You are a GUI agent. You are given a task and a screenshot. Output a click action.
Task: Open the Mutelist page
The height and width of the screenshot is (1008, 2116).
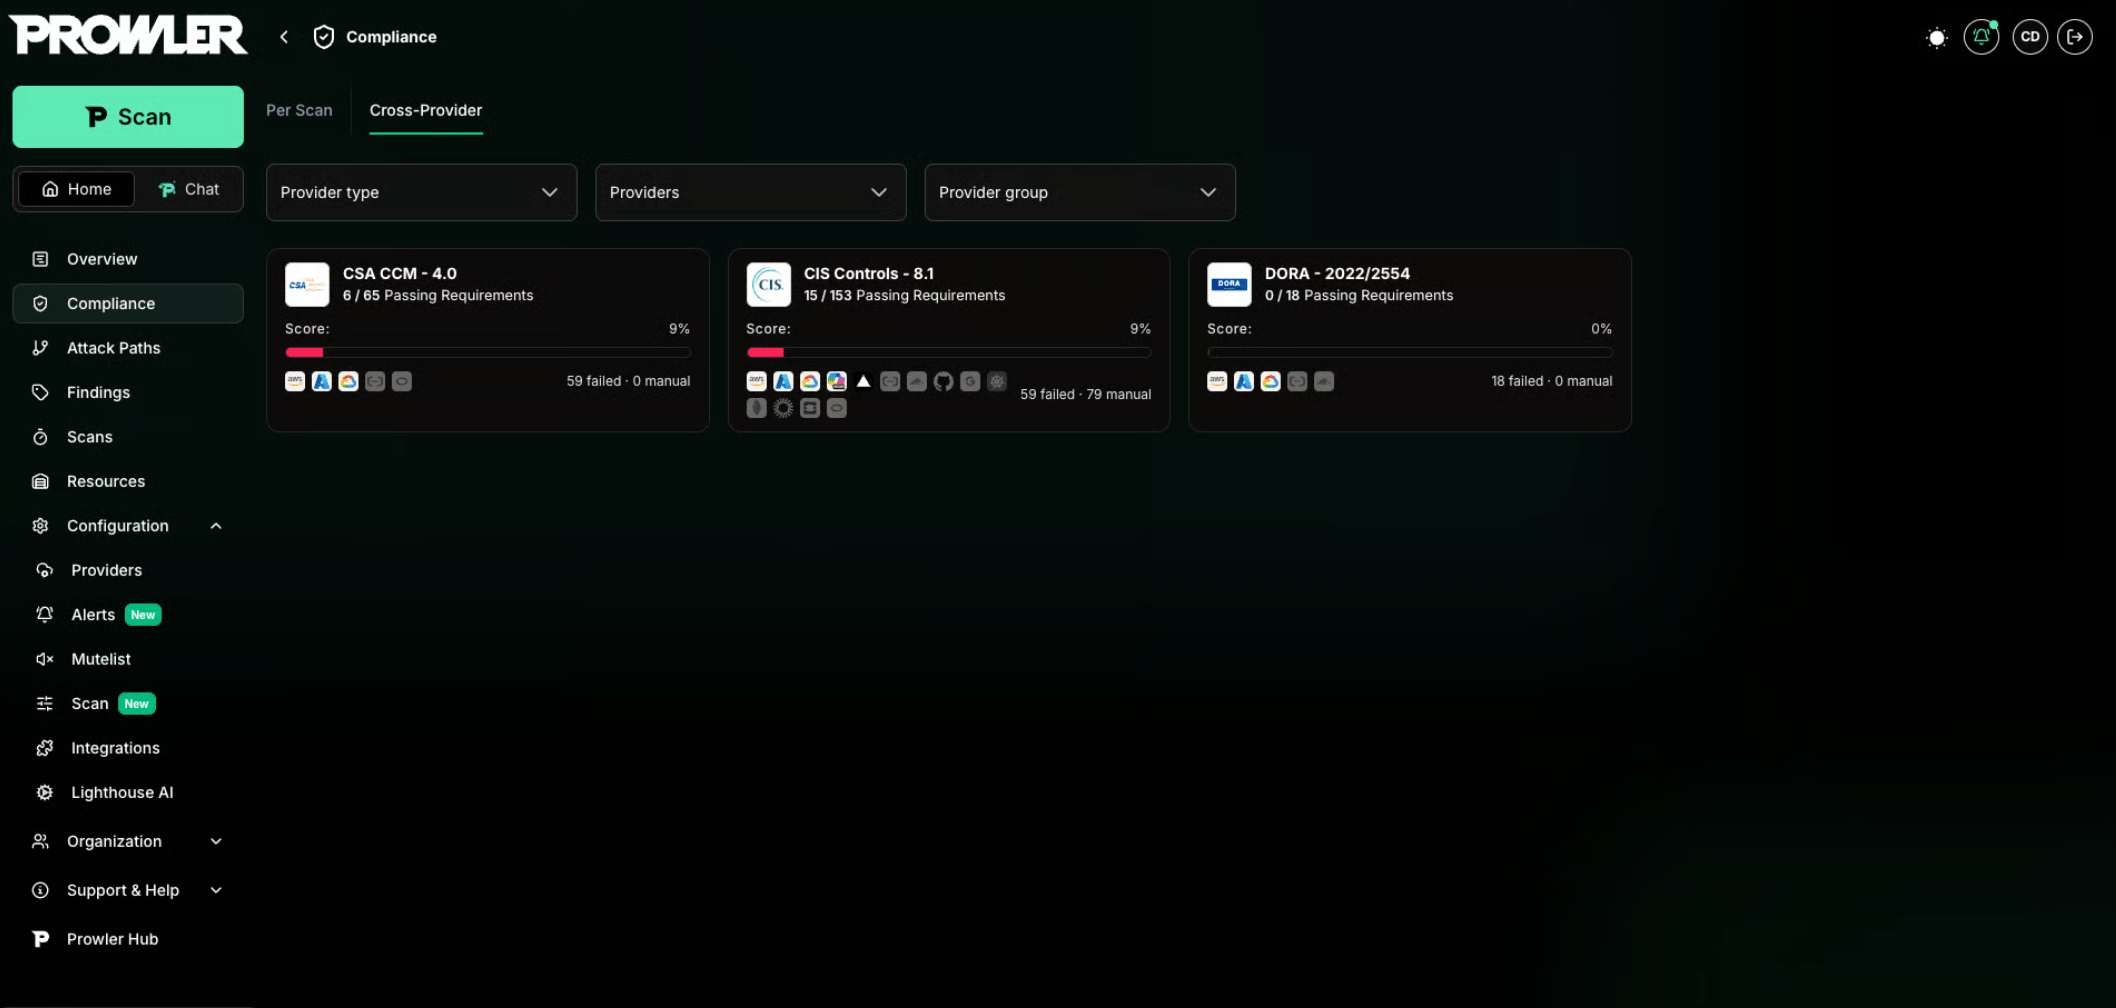[x=128, y=659]
